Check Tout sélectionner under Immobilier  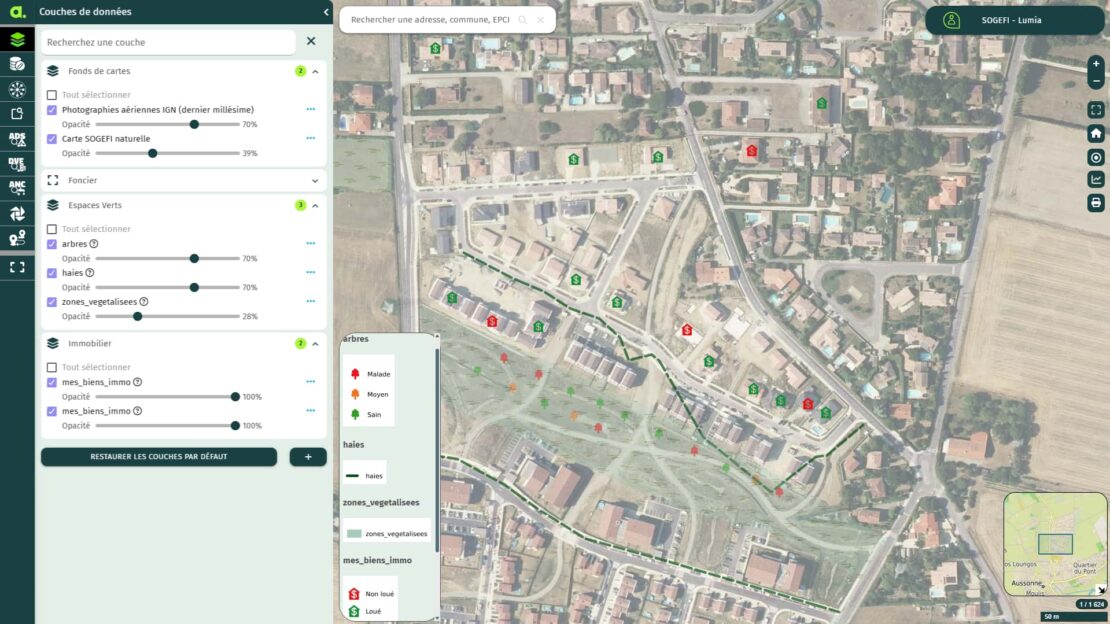[x=52, y=368]
